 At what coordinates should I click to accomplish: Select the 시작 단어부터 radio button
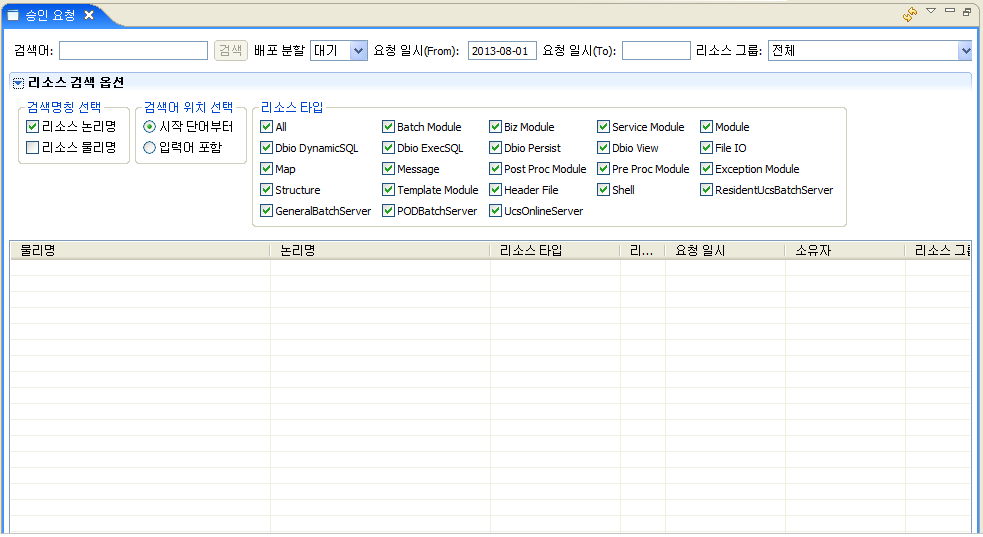pyautogui.click(x=150, y=127)
